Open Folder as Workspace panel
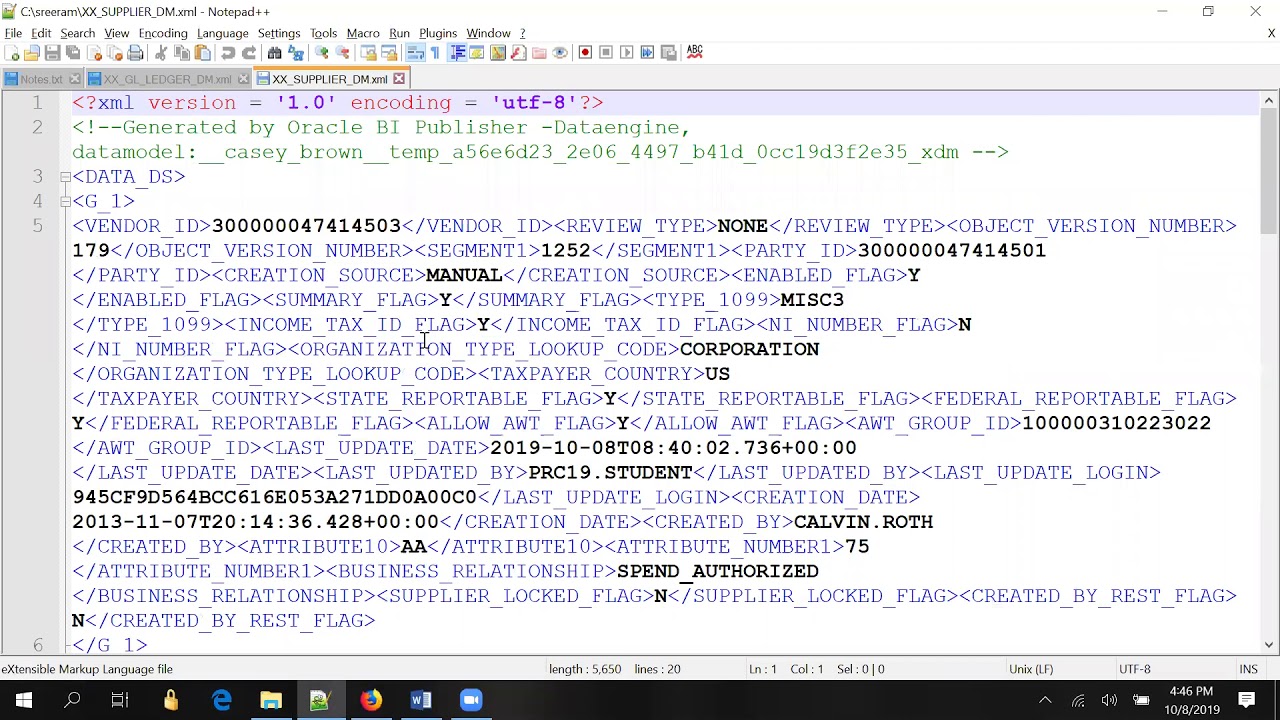Viewport: 1280px width, 720px height. coord(539,52)
